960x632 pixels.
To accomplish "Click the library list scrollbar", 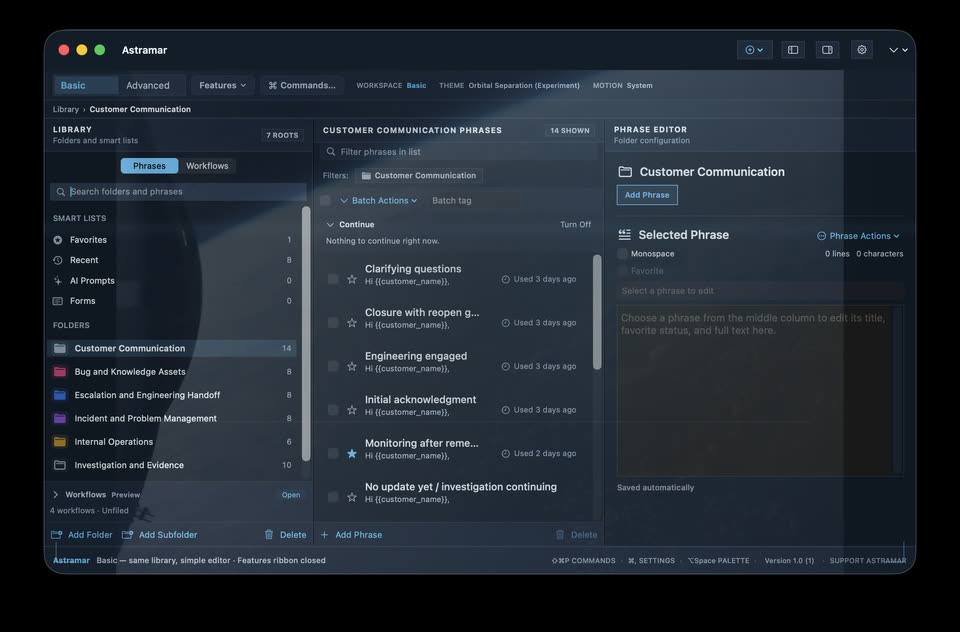I will [306, 334].
